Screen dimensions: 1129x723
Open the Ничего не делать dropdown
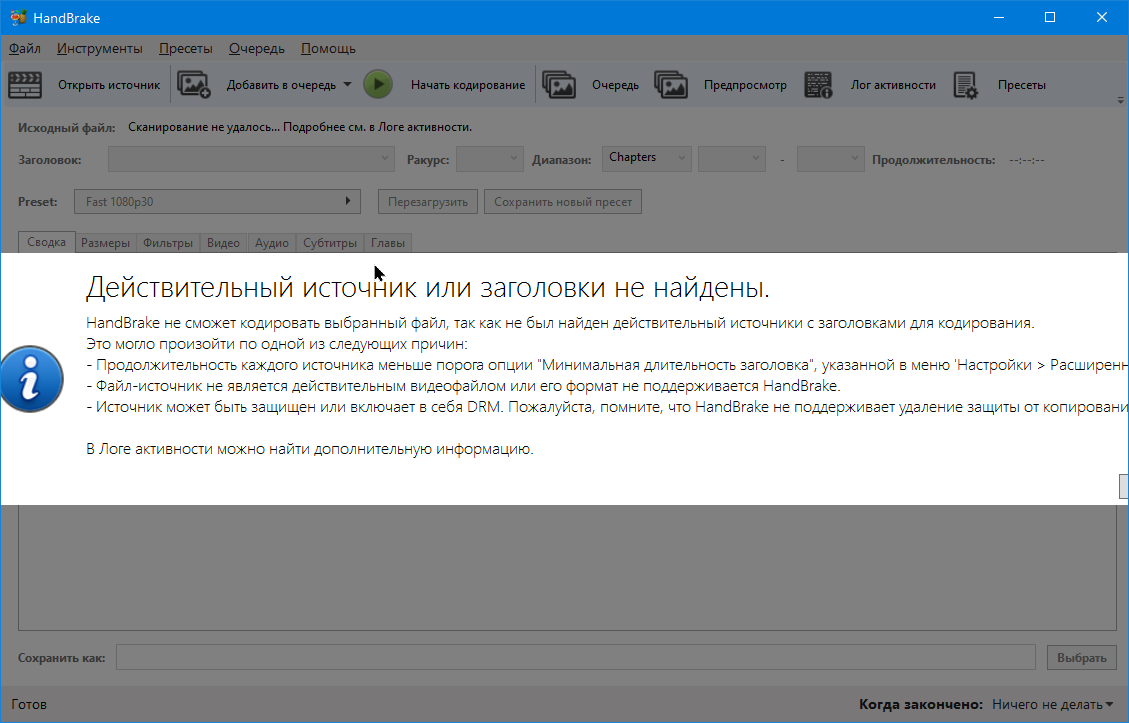[x=1052, y=704]
